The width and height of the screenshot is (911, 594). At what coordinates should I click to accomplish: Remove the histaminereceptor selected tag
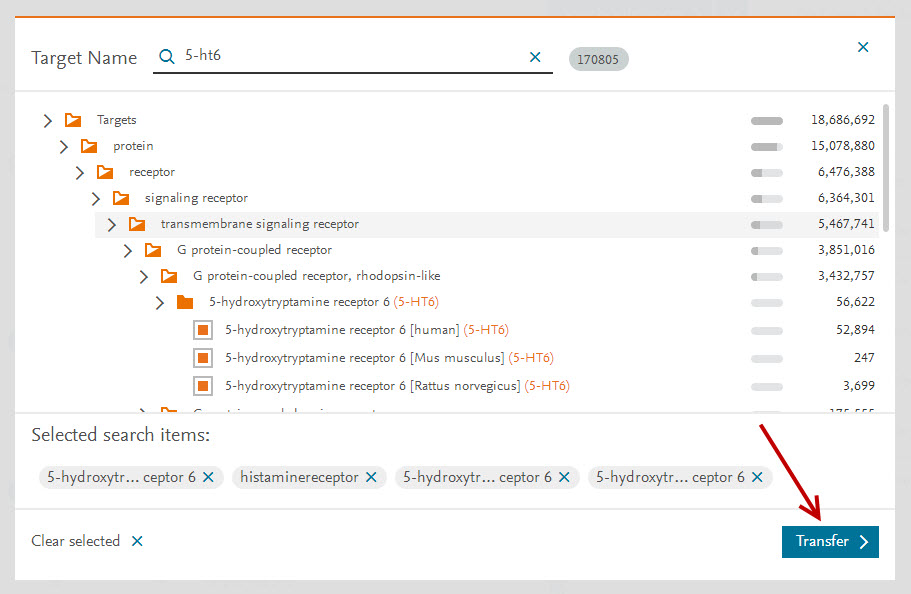371,478
